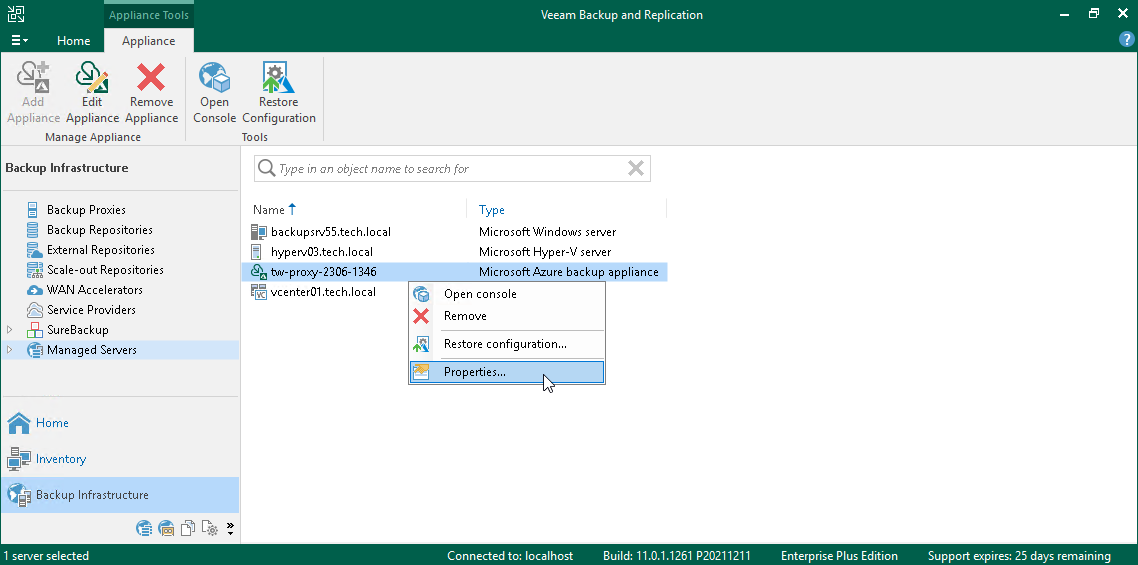Select the backupsrv55.tech.local server row
1138x565 pixels.
tap(454, 232)
